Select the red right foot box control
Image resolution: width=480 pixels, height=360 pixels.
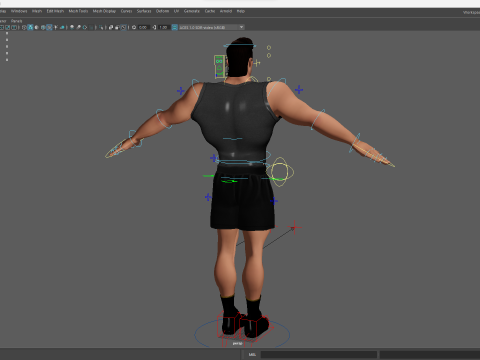(257, 327)
